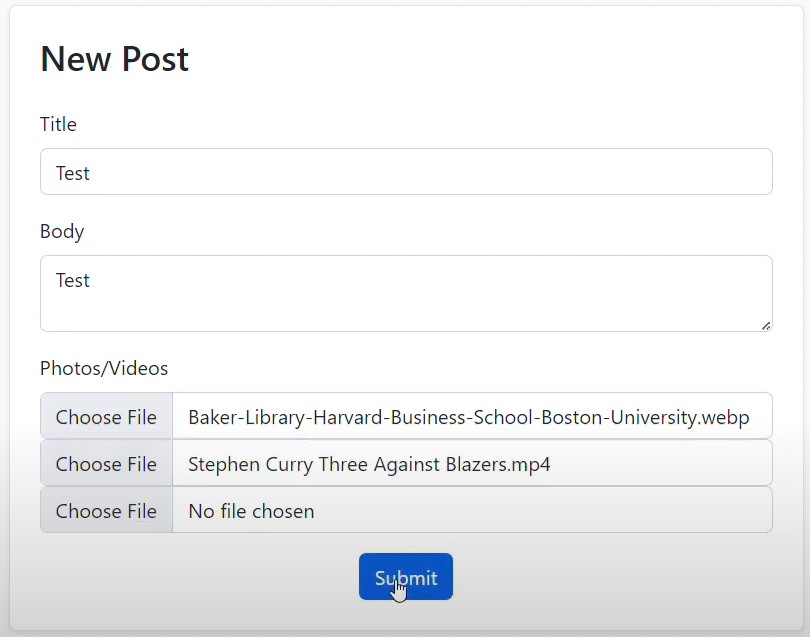810x637 pixels.
Task: Click the Photos/Videos label
Action: 104,368
